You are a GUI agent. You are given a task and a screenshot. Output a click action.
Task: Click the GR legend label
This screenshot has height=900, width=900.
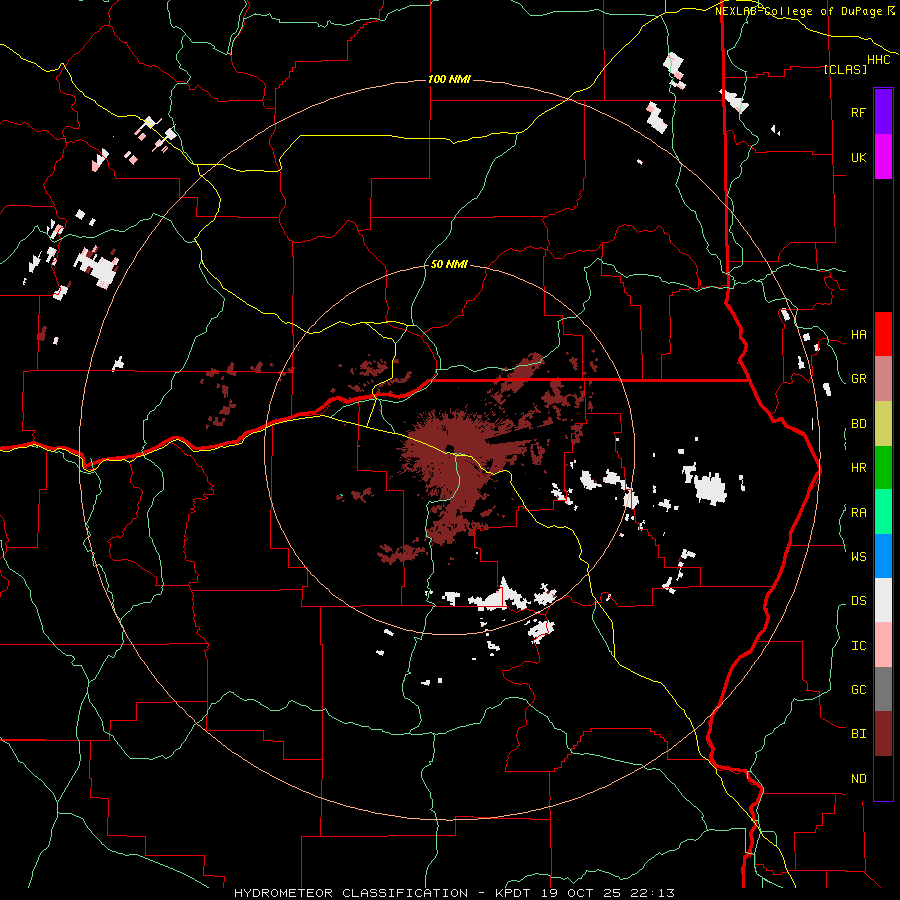click(x=858, y=379)
